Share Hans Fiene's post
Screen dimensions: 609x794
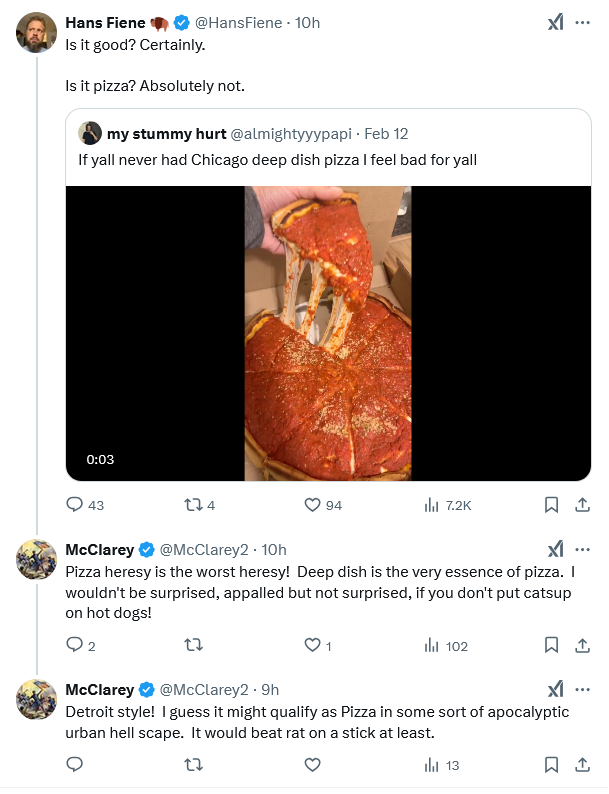[582, 505]
